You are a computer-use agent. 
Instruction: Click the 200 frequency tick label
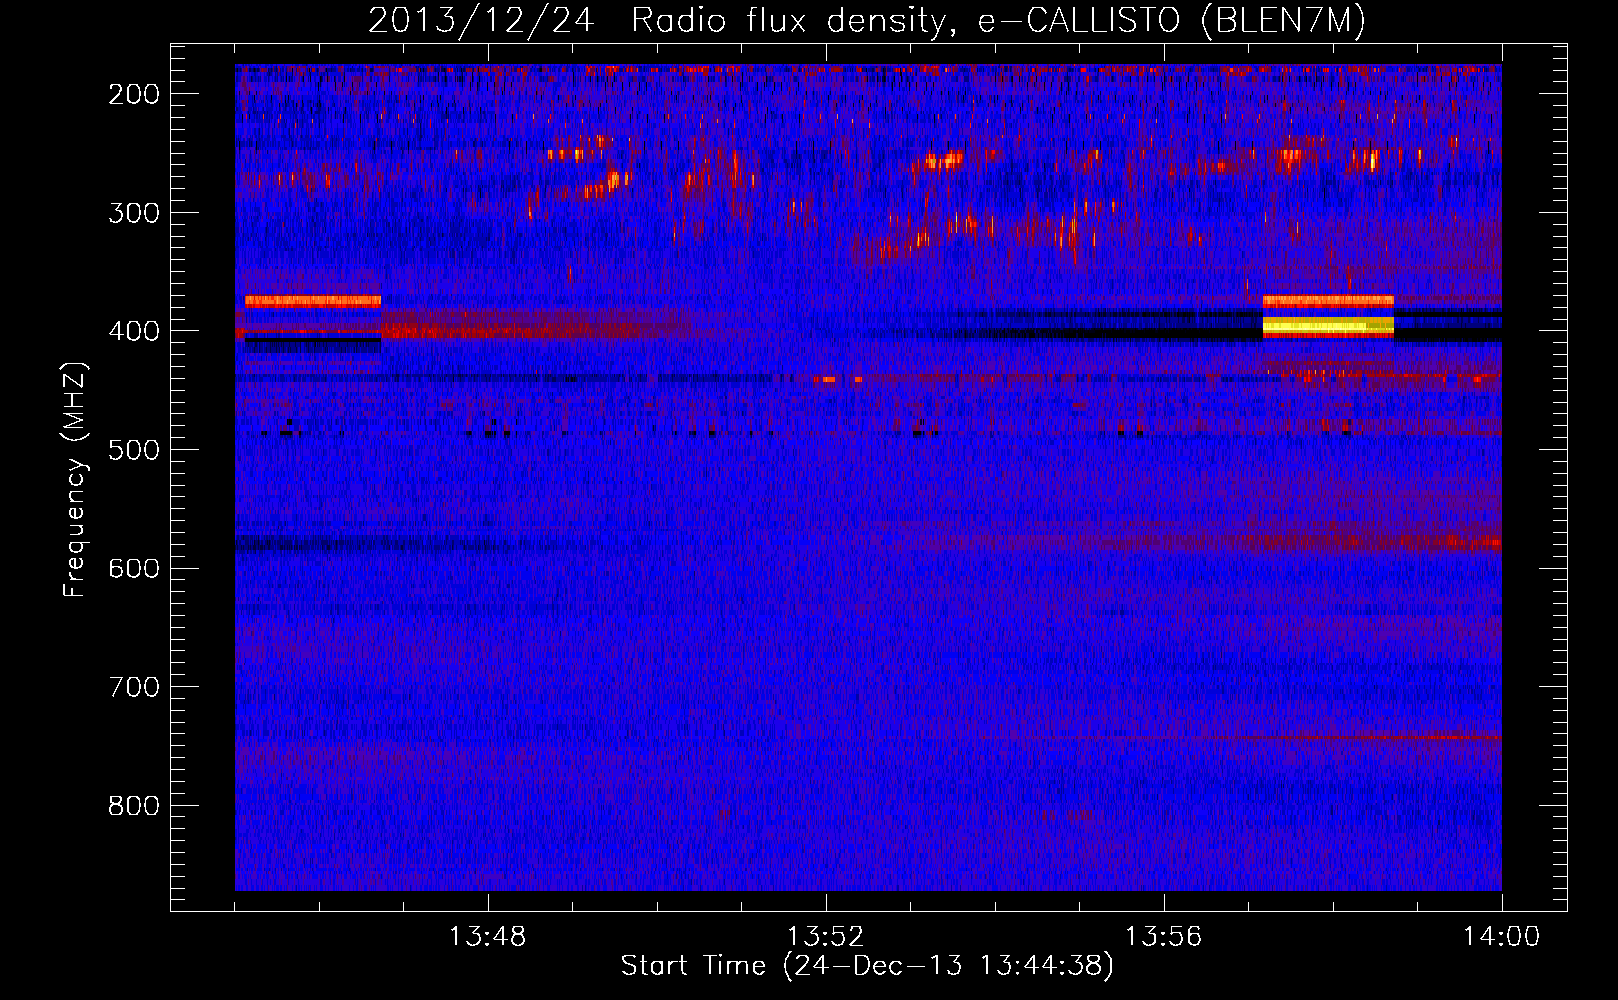click(x=134, y=94)
